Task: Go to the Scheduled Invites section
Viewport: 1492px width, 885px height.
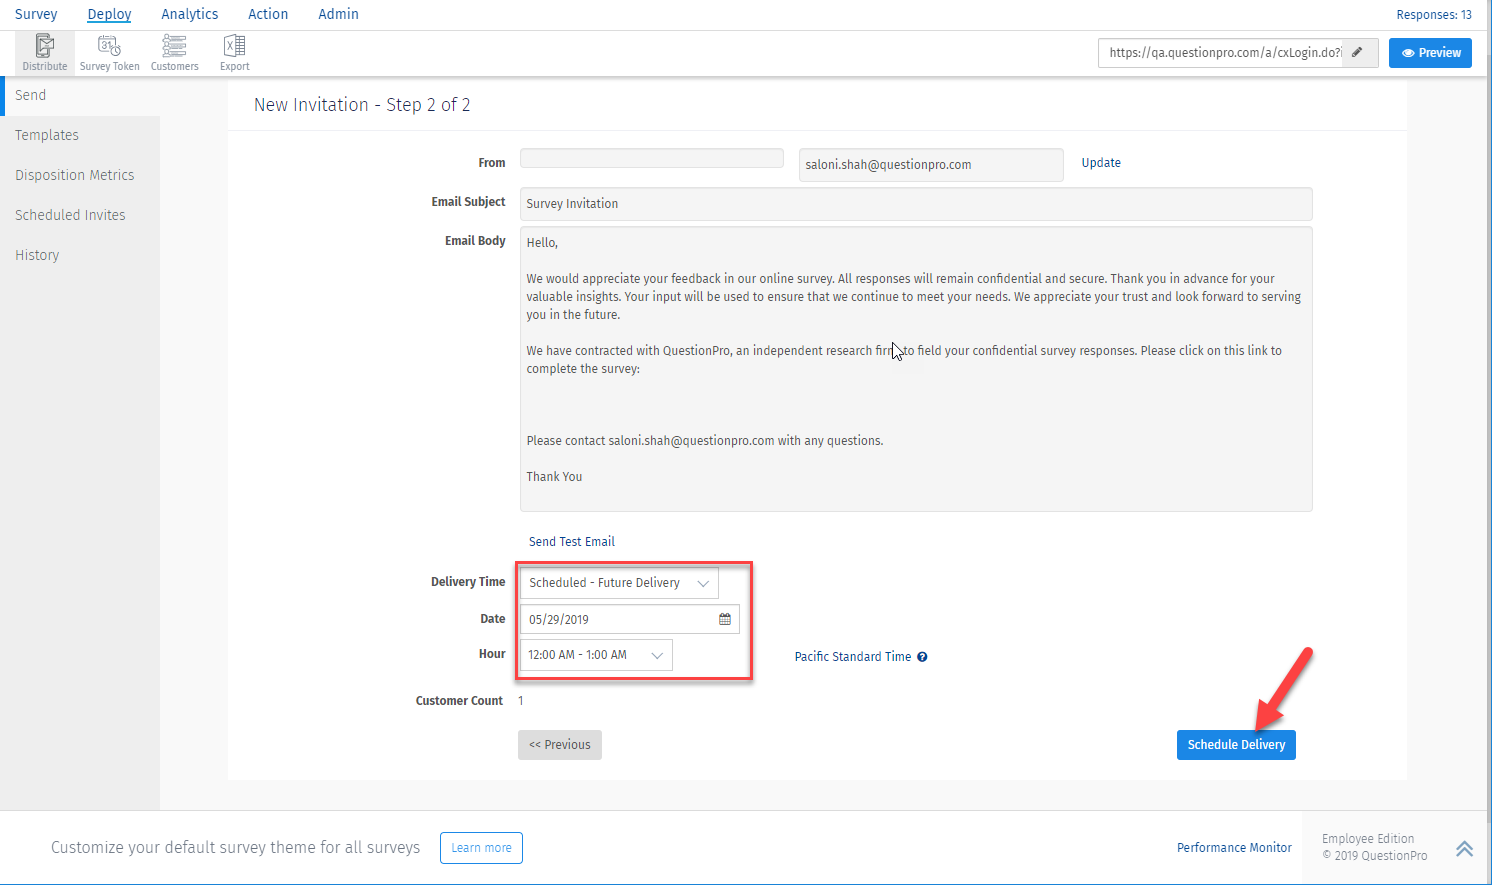Action: click(70, 214)
